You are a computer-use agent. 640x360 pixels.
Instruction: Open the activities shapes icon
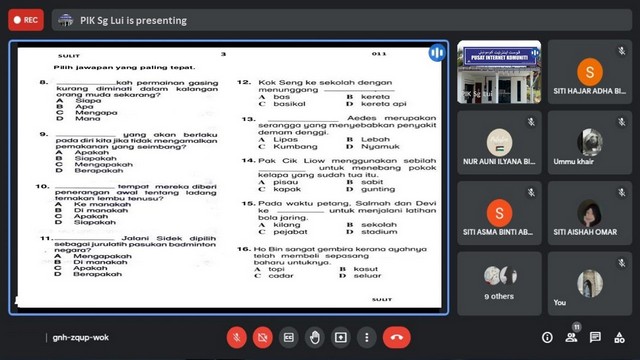(x=619, y=338)
